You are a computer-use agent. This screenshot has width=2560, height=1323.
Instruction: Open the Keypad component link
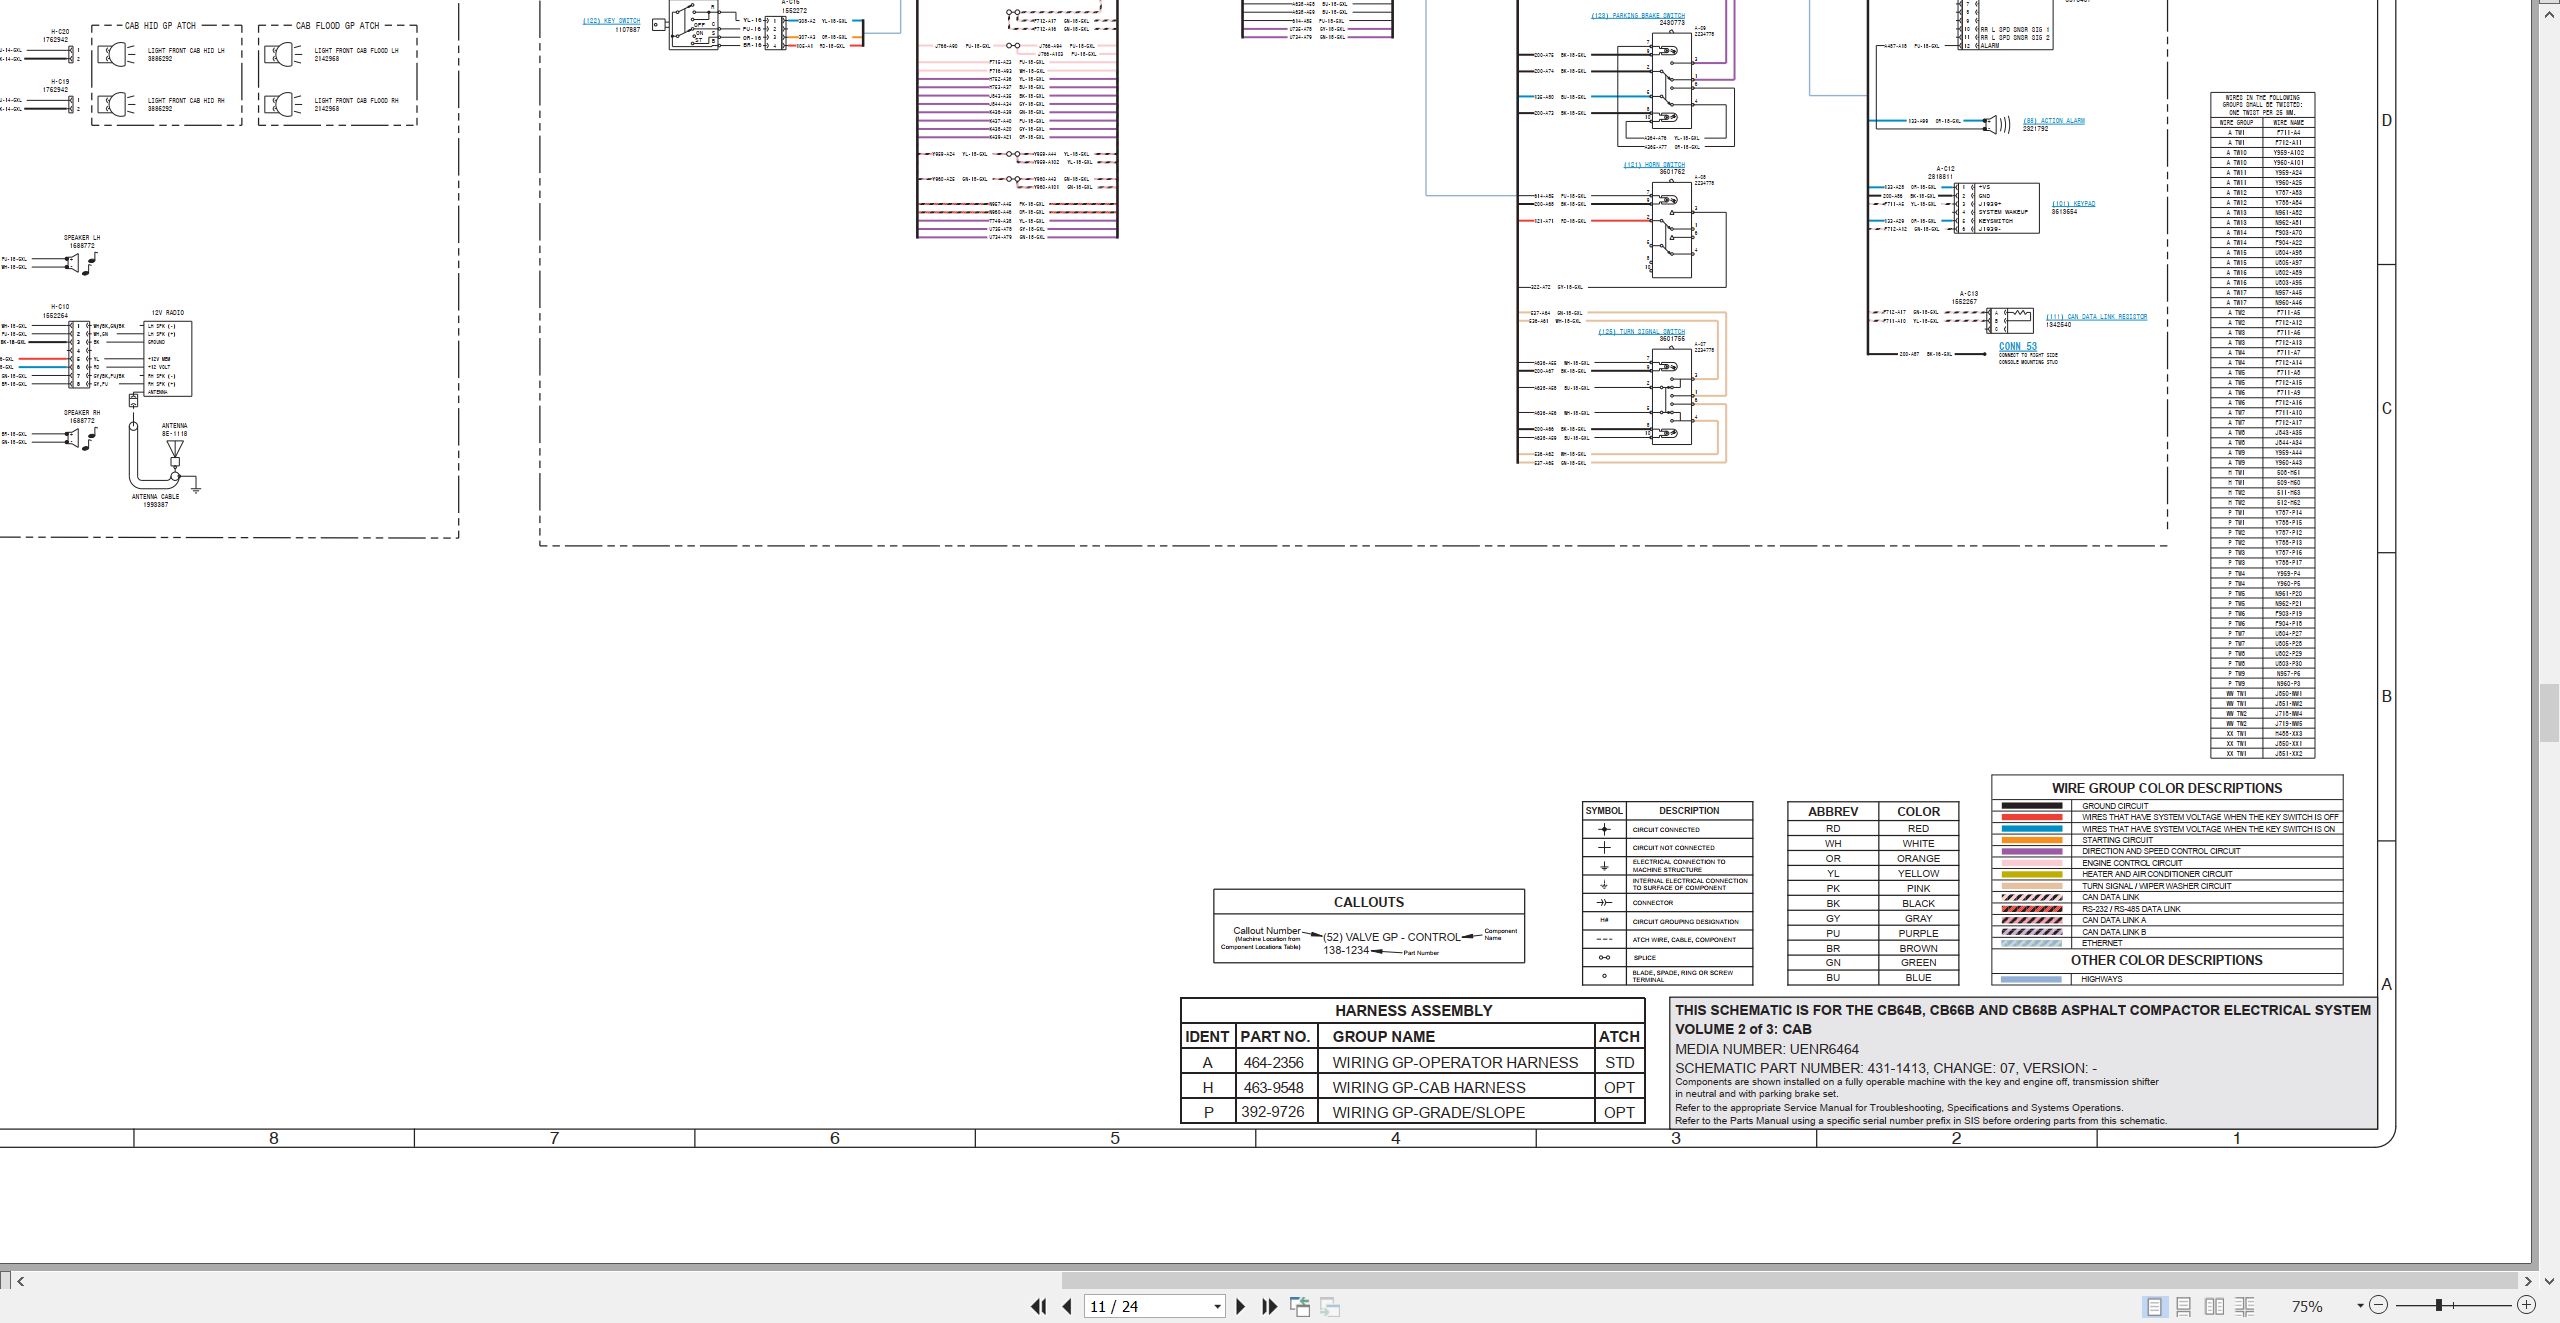tap(2073, 204)
